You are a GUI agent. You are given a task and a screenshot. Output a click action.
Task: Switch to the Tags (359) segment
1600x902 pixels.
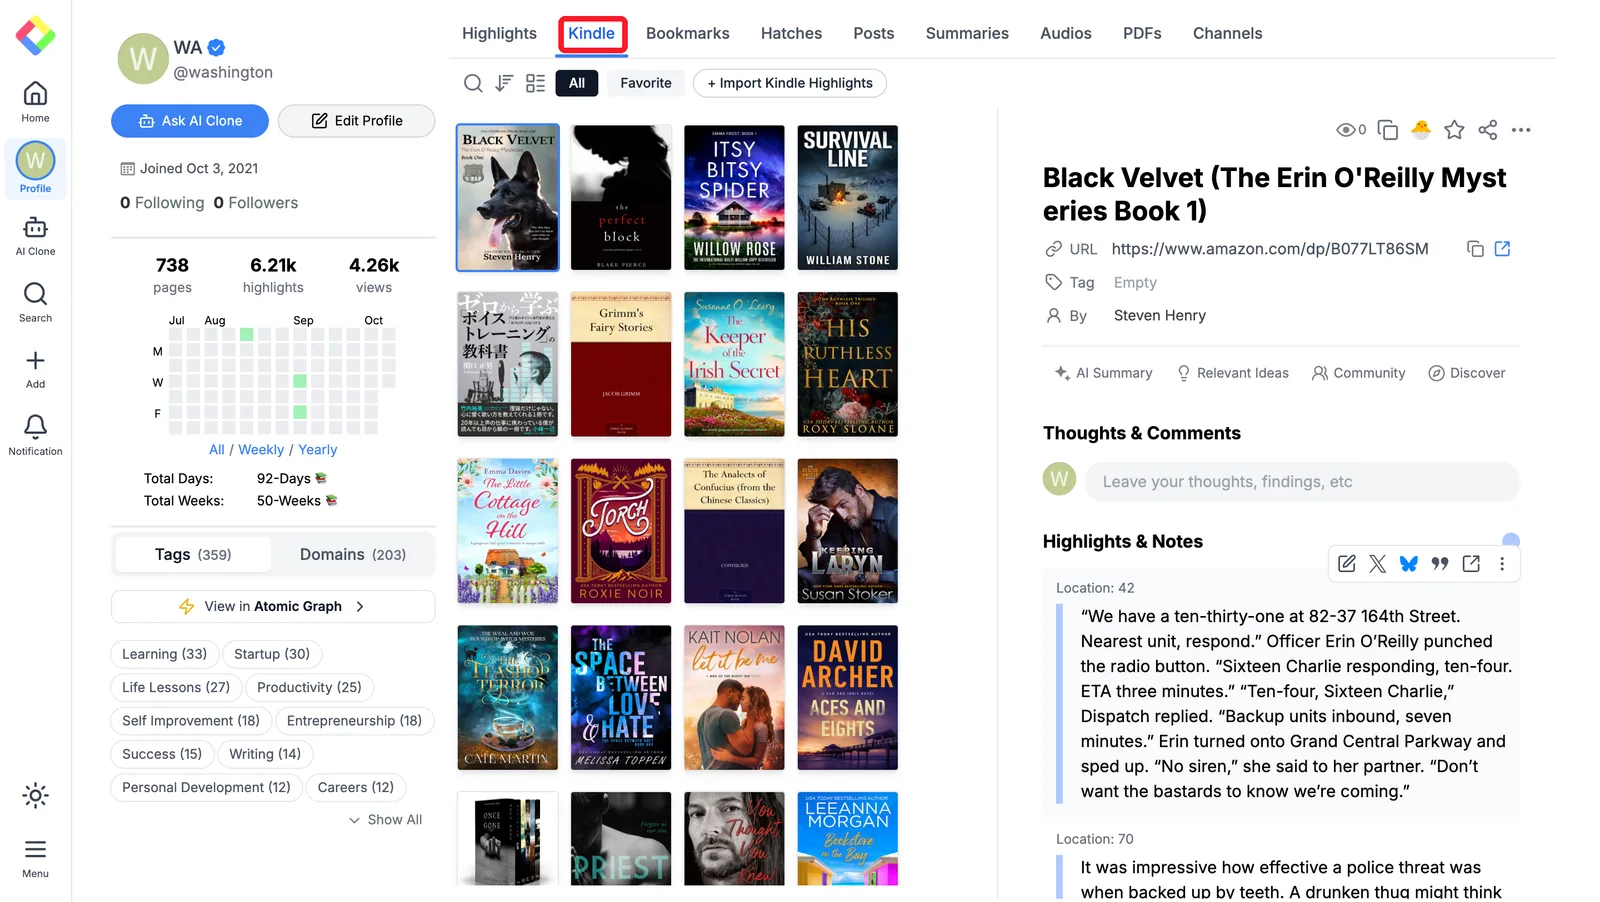point(193,554)
